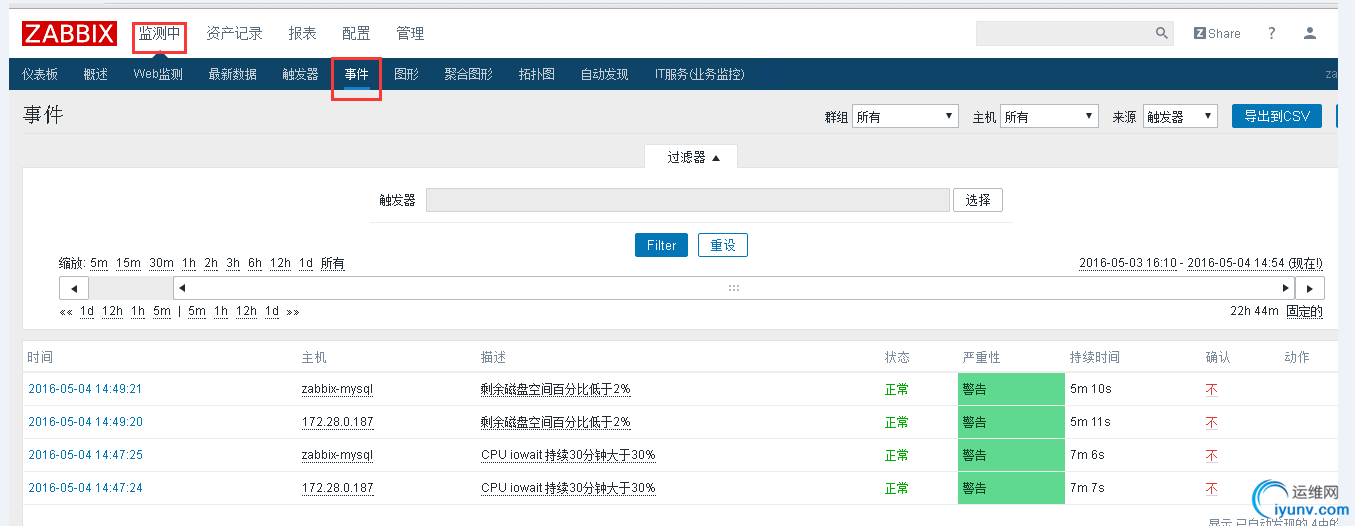
Task: Open the Share icon link
Action: tap(1217, 33)
